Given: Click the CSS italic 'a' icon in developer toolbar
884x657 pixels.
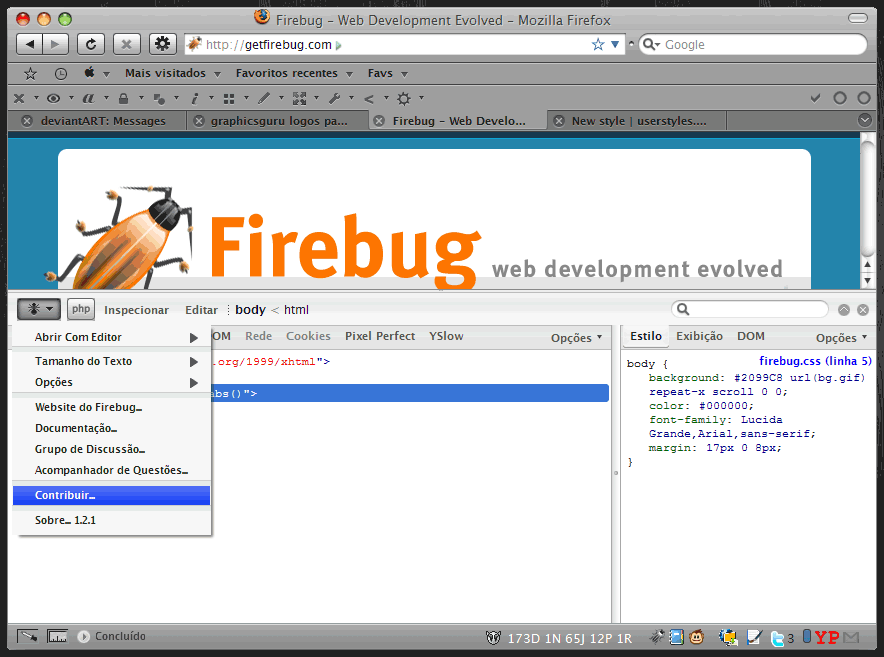Looking at the screenshot, I should 88,99.
